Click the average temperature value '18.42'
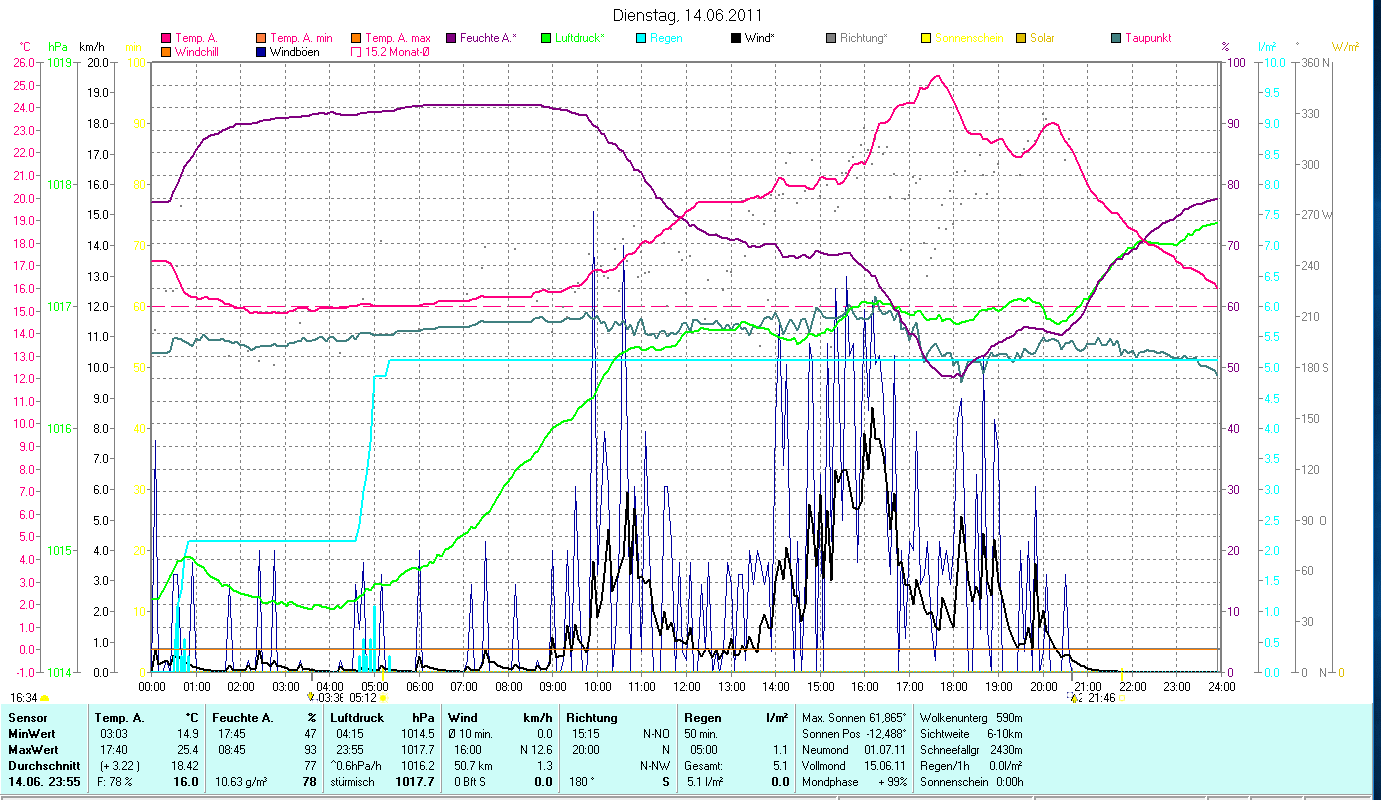The image size is (1381, 800). pos(184,766)
